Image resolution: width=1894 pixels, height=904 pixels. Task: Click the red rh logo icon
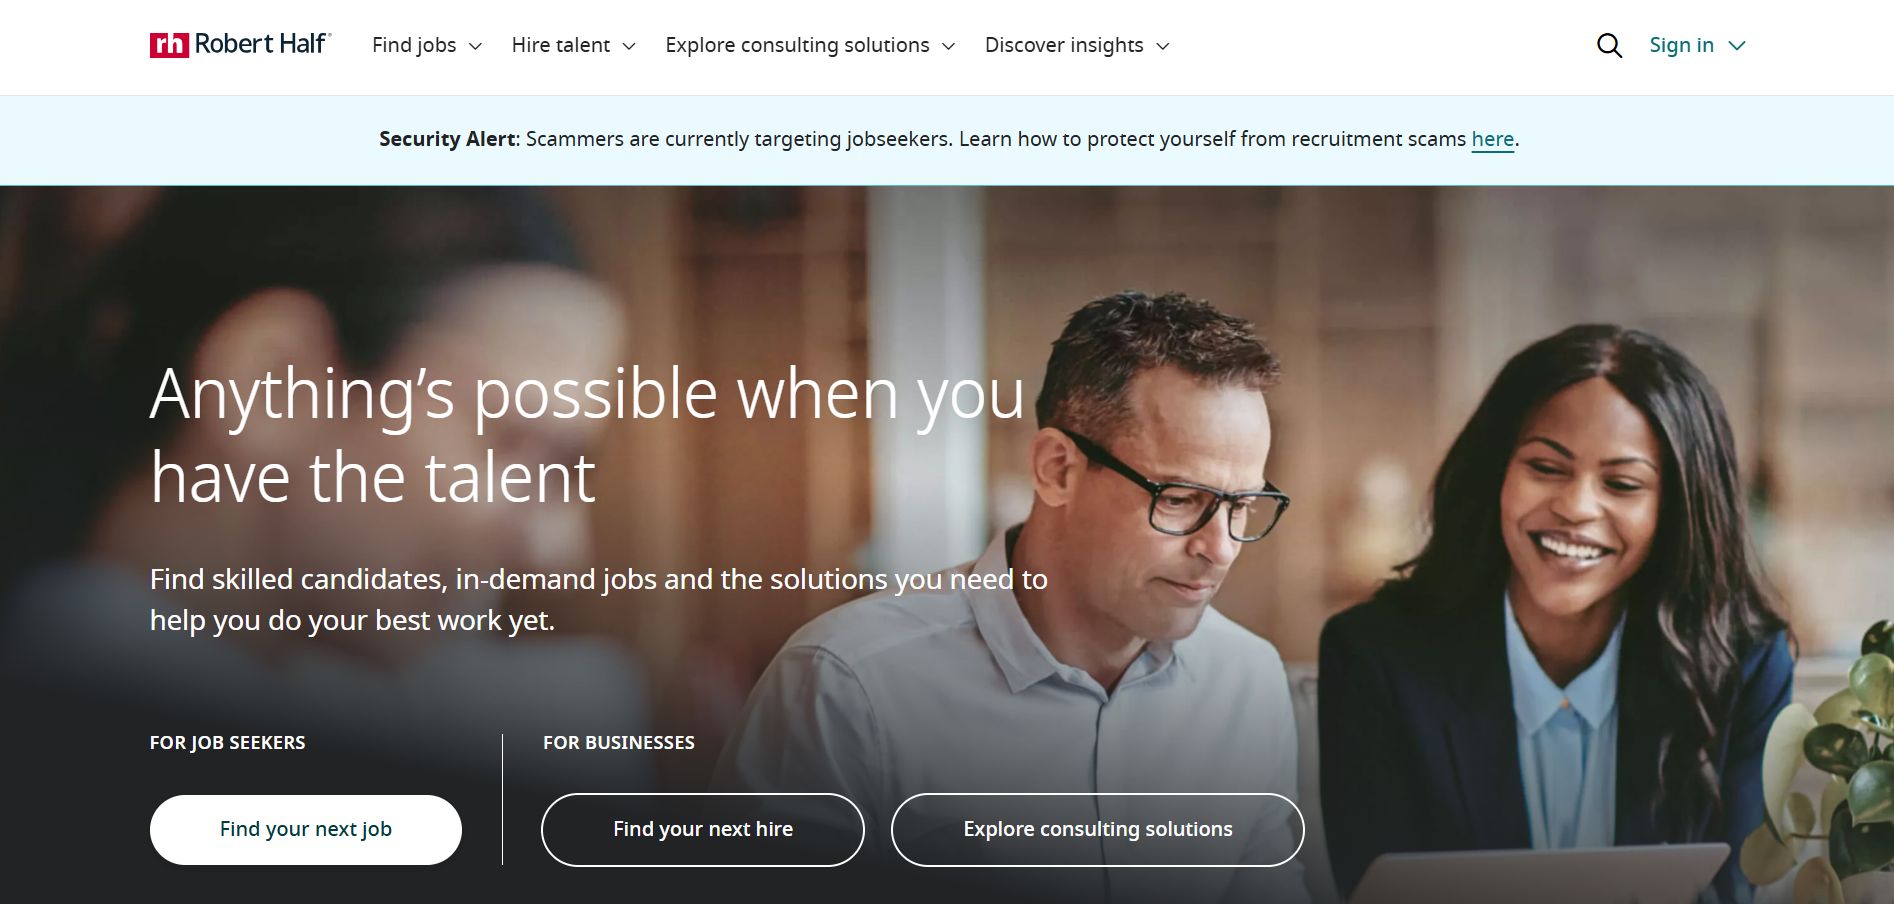(169, 45)
